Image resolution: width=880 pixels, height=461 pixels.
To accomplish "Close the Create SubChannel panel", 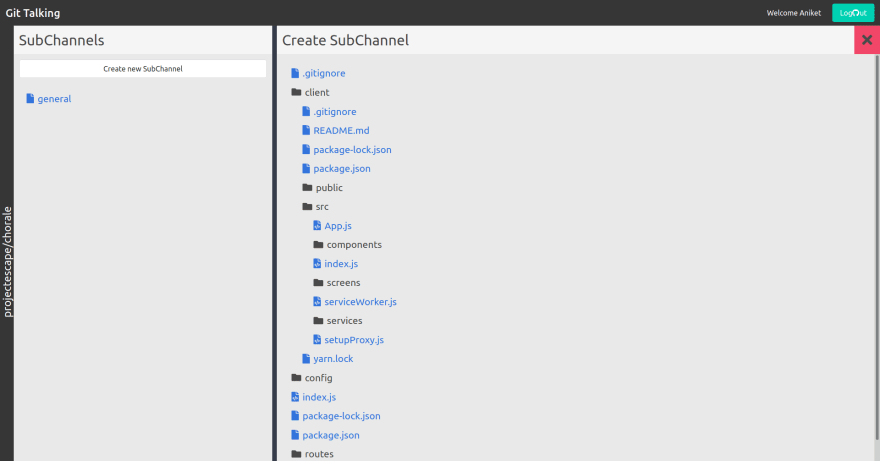I will (x=867, y=40).
